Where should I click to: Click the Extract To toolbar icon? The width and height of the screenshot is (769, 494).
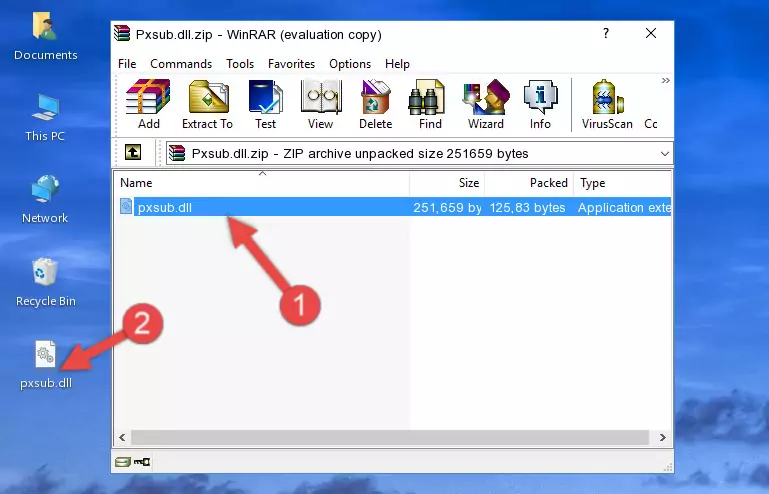point(207,104)
